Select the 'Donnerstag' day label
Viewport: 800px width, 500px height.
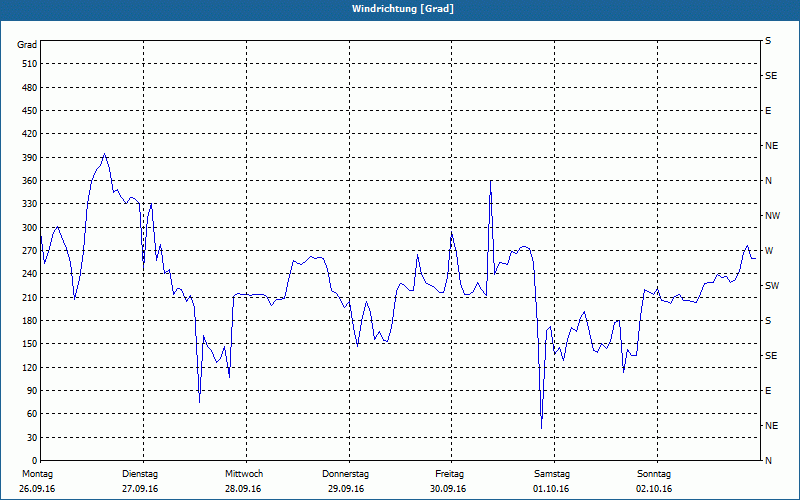click(x=345, y=474)
